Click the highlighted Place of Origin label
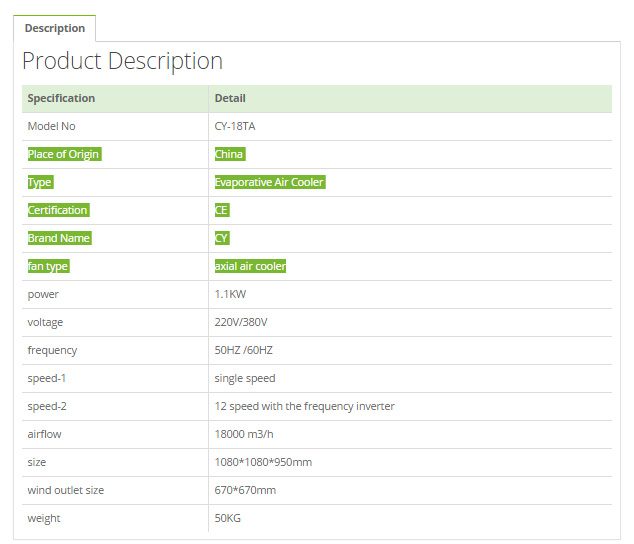This screenshot has width=634, height=544. [x=64, y=154]
